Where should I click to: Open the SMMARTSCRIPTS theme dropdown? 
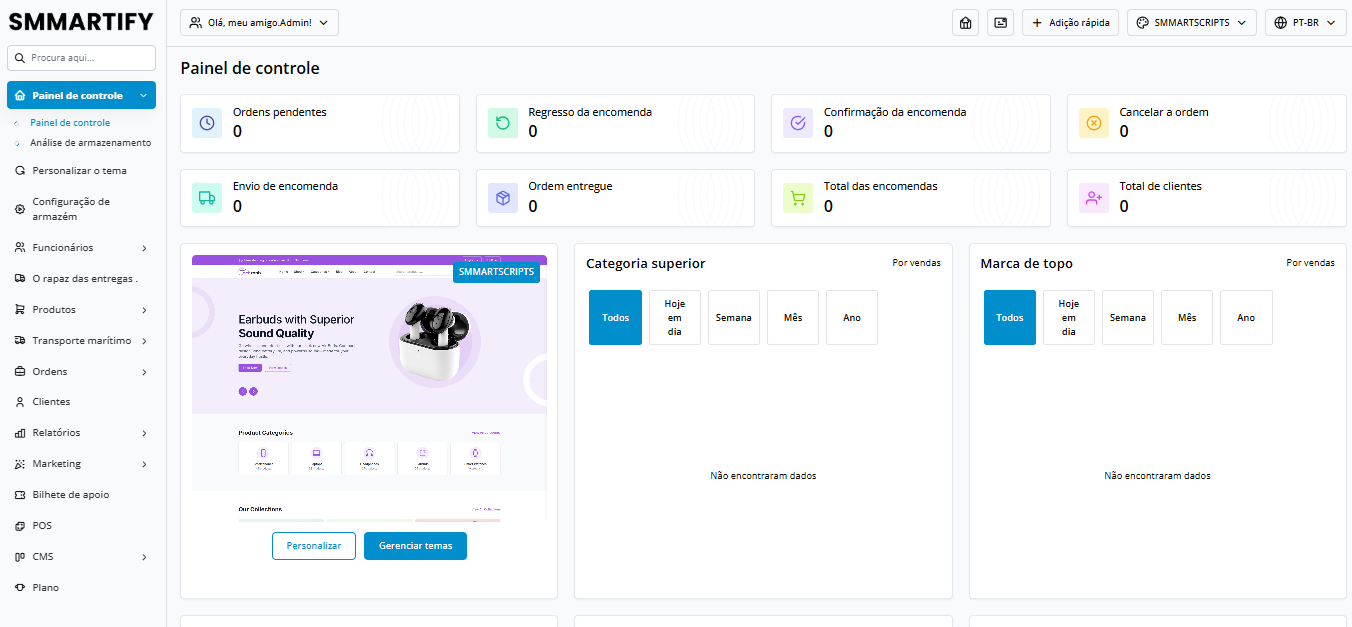pos(1191,23)
